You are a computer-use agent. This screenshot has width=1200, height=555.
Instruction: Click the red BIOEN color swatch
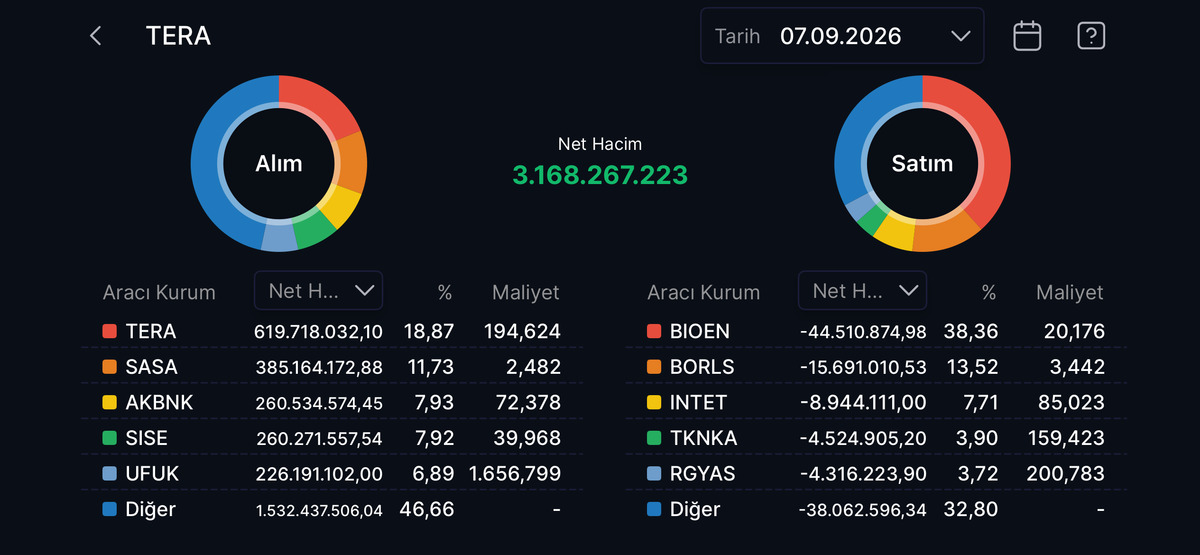(654, 331)
